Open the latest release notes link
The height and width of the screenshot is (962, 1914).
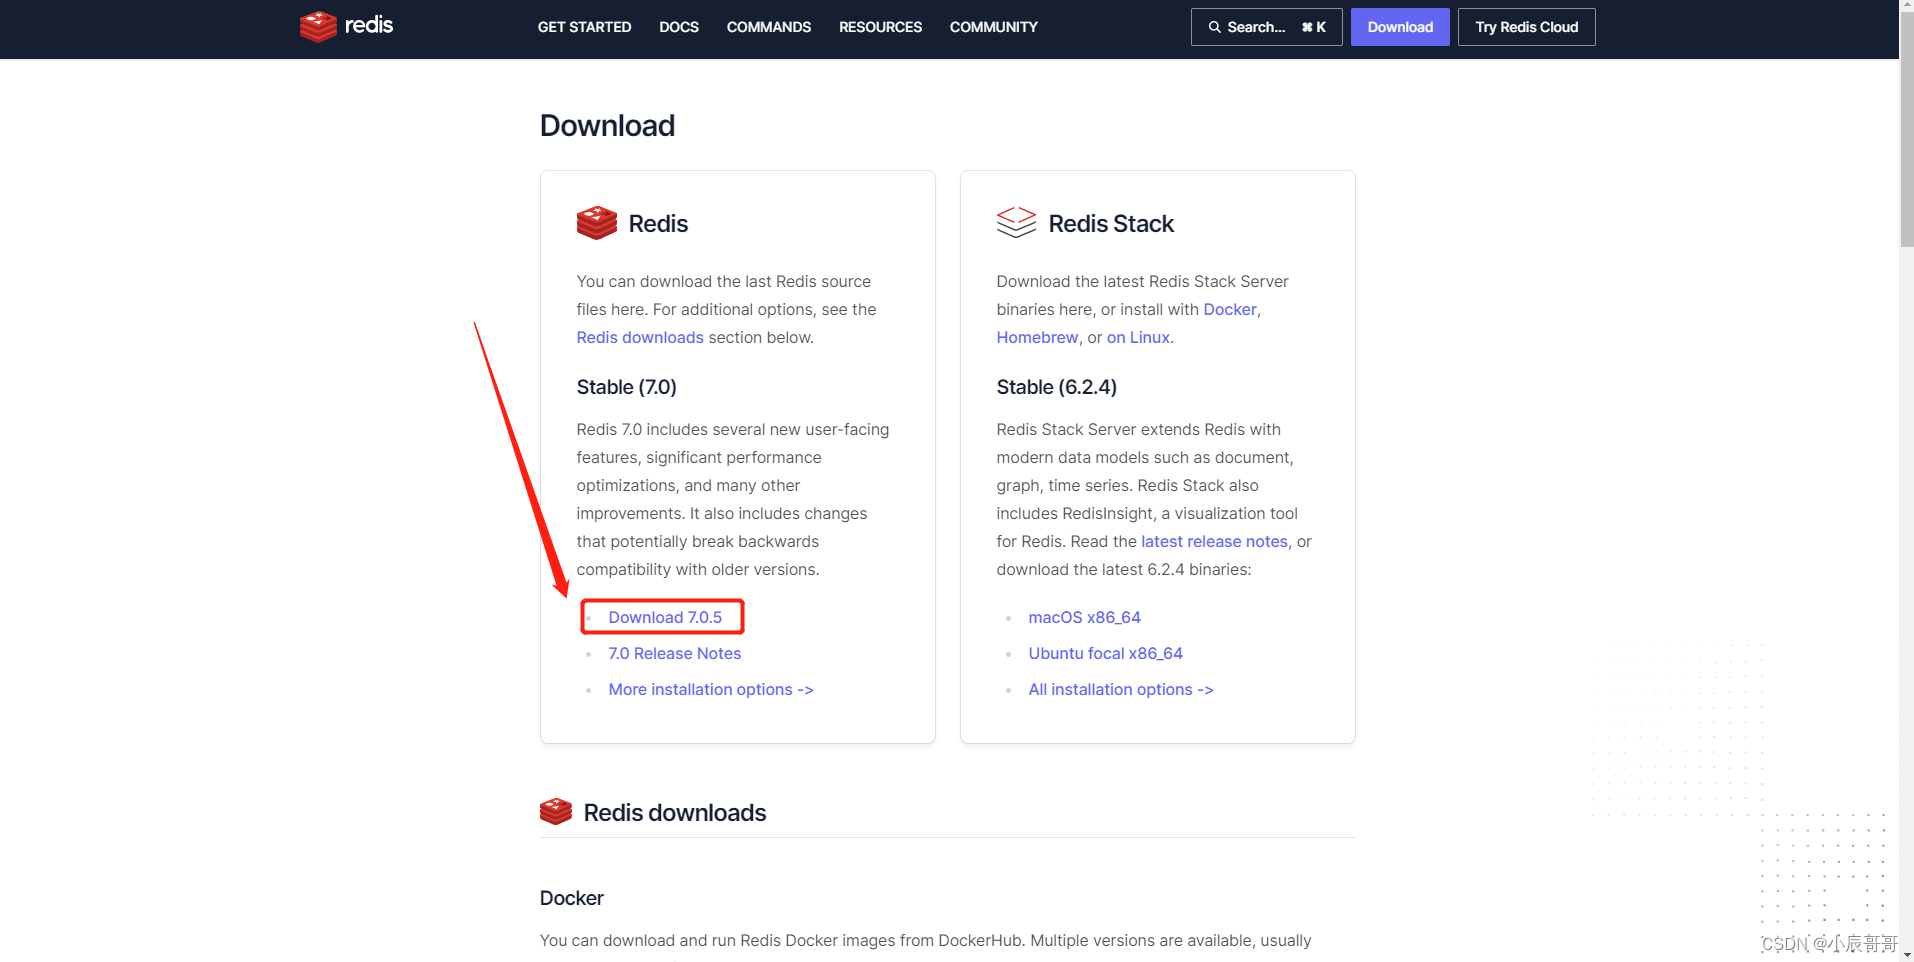[1214, 541]
